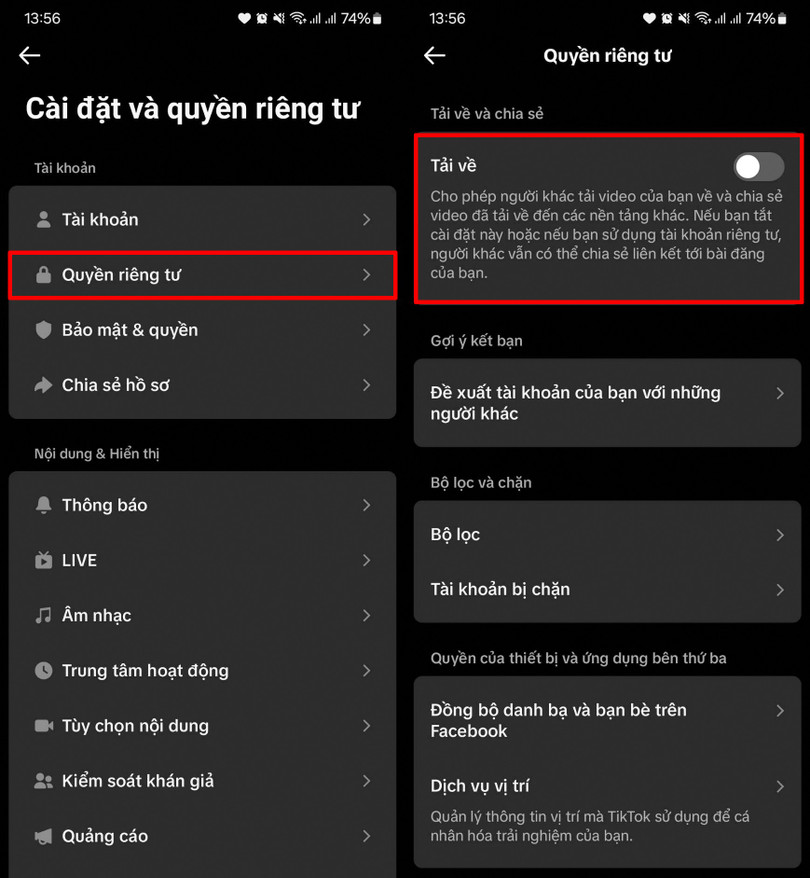Click the Wi-Fi icon in left status bar

click(298, 18)
